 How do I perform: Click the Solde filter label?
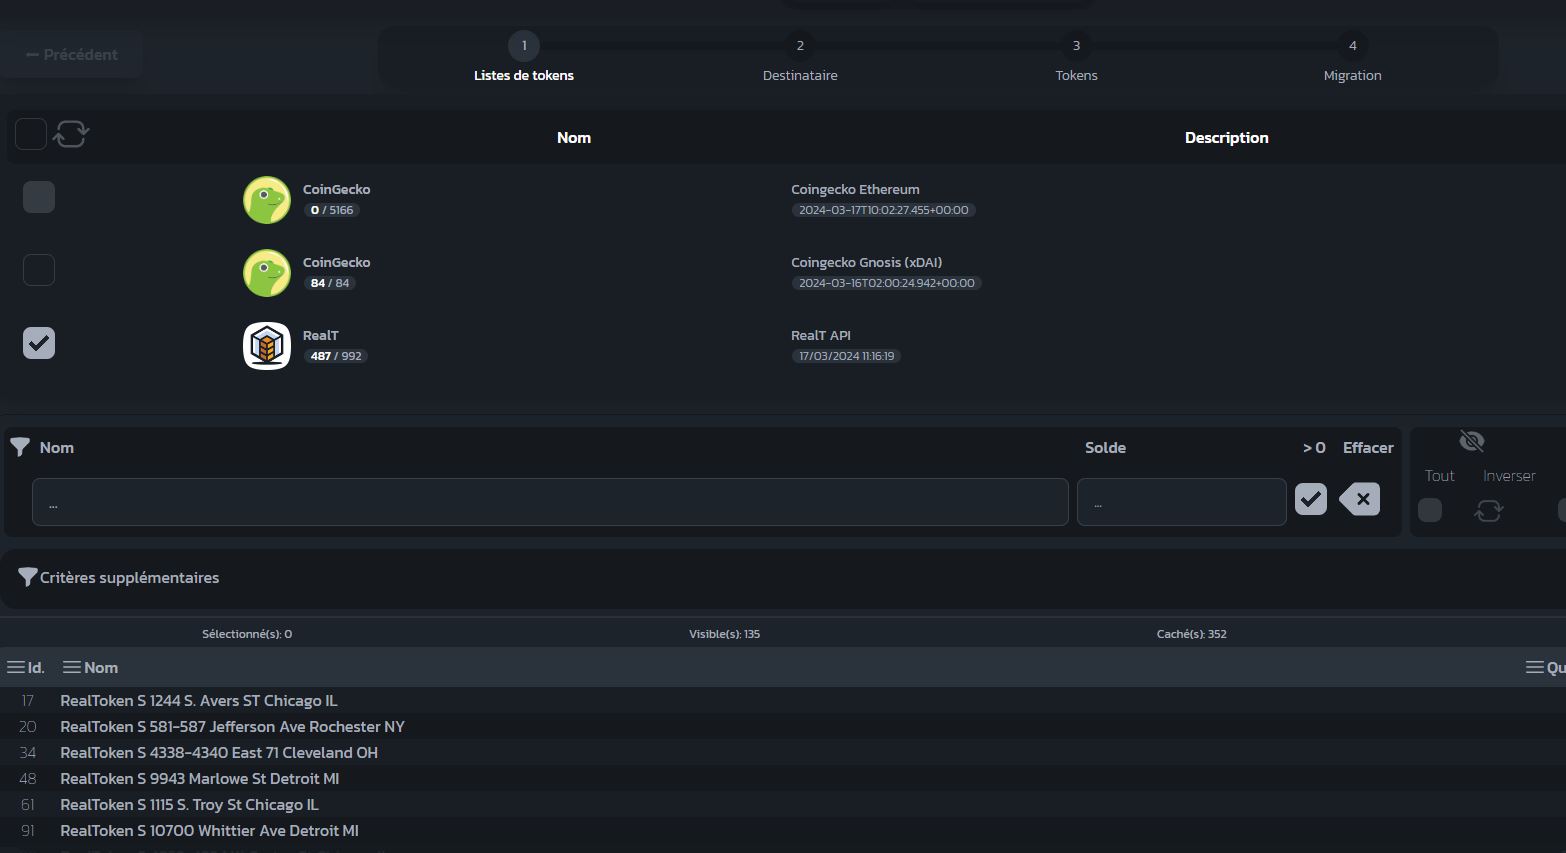tap(1105, 447)
